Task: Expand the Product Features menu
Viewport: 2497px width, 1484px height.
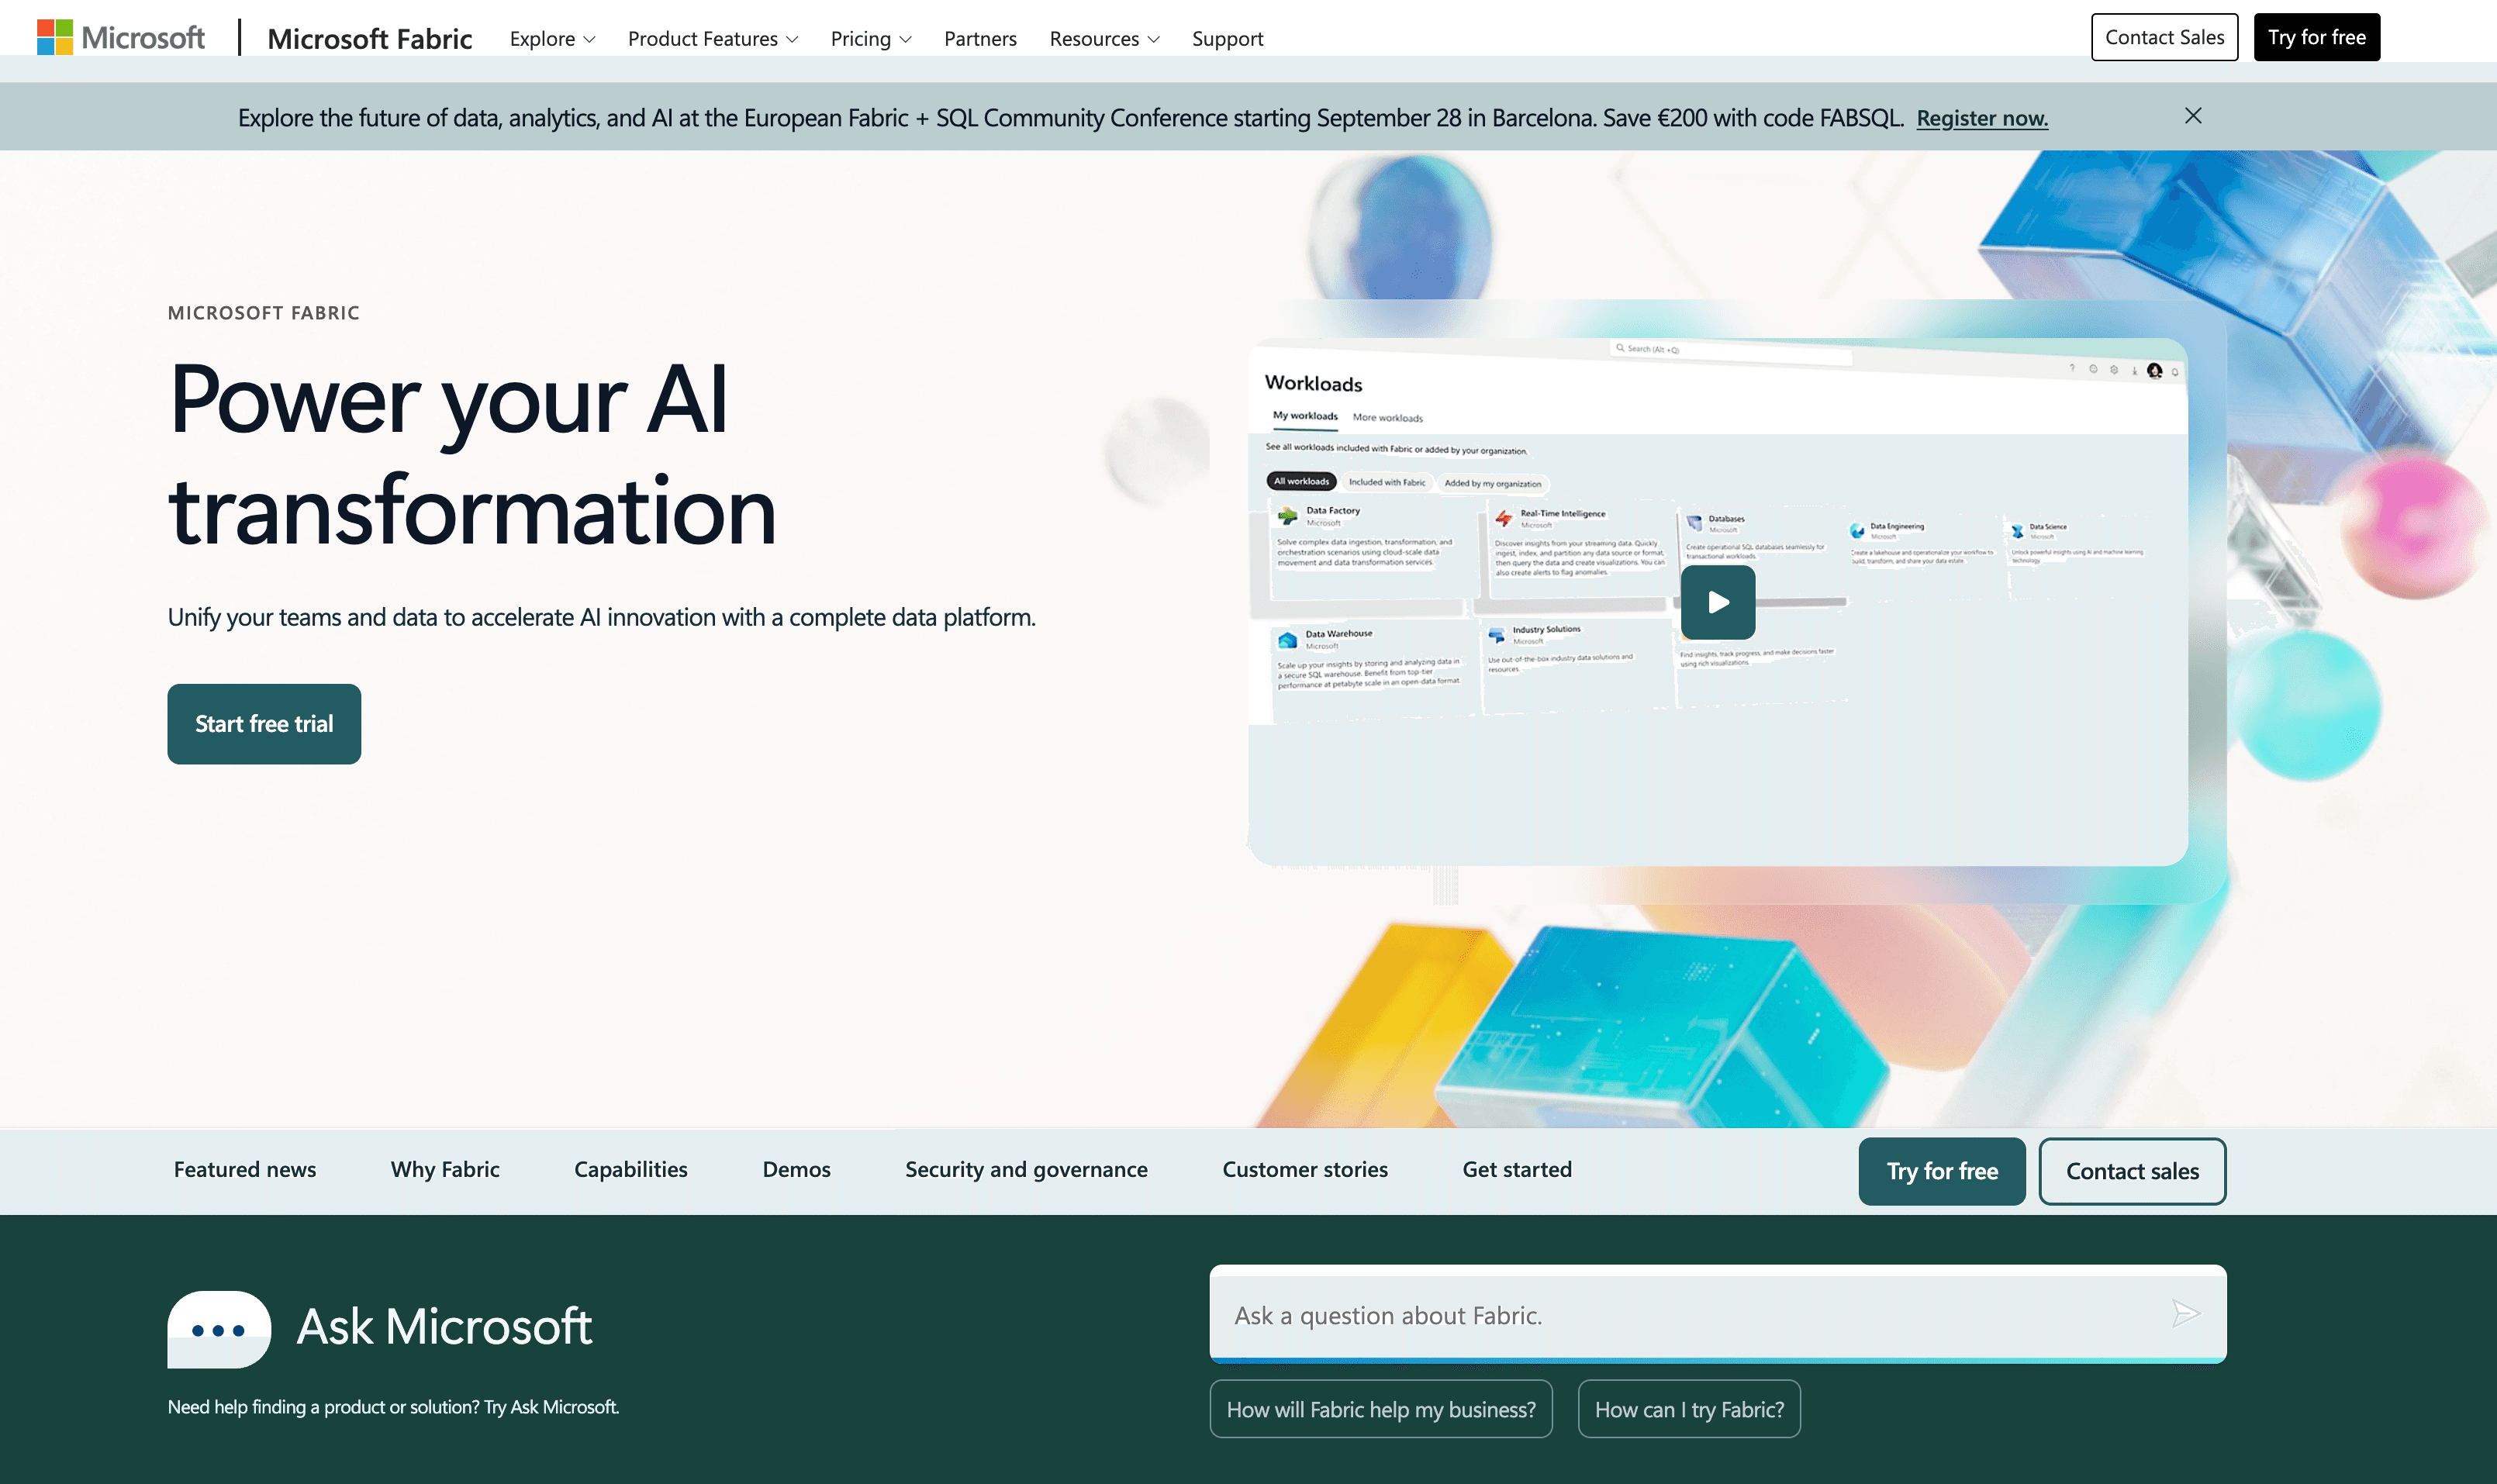Action: tap(713, 38)
